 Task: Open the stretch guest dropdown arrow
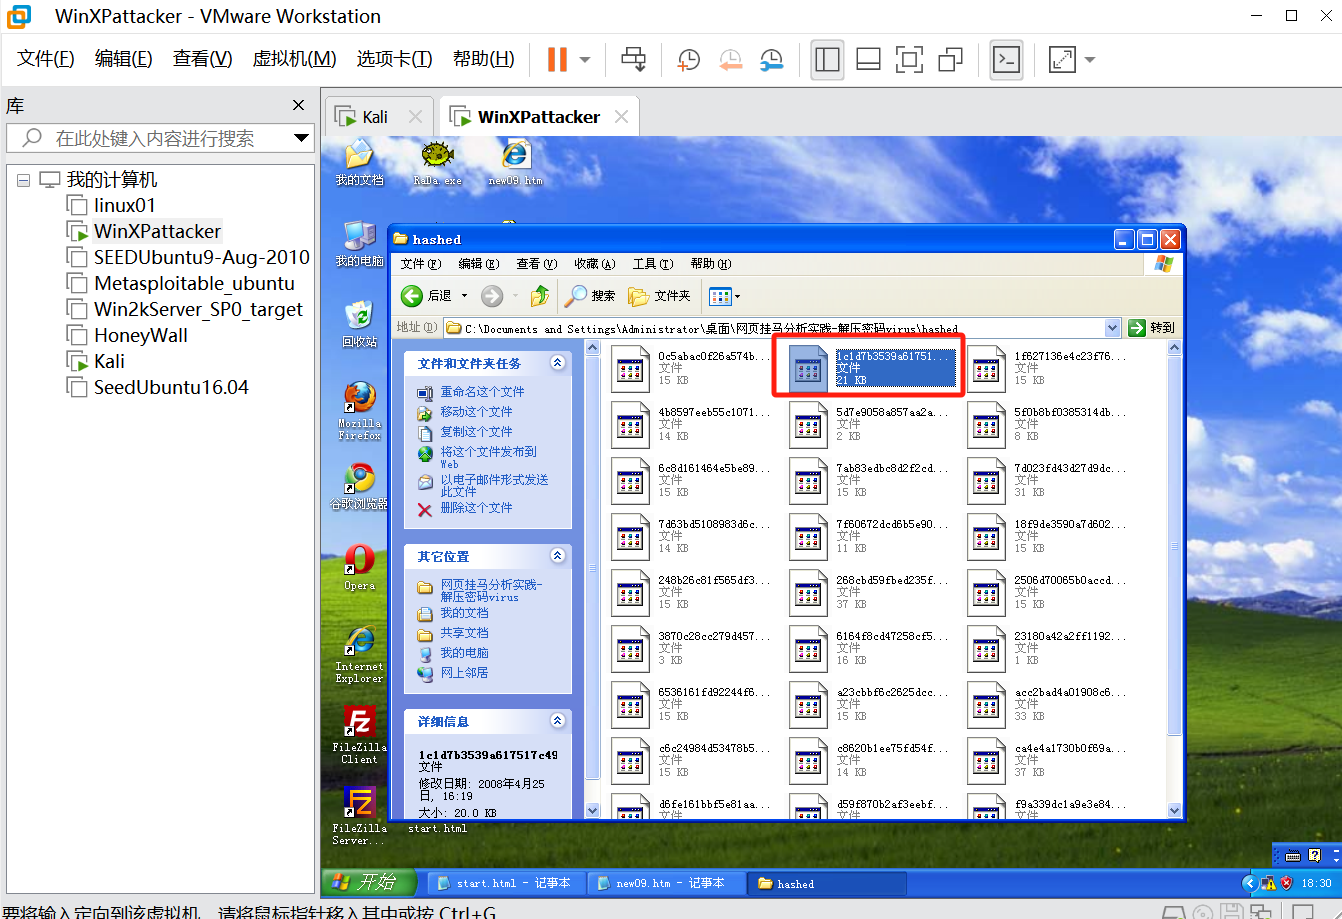click(1089, 60)
